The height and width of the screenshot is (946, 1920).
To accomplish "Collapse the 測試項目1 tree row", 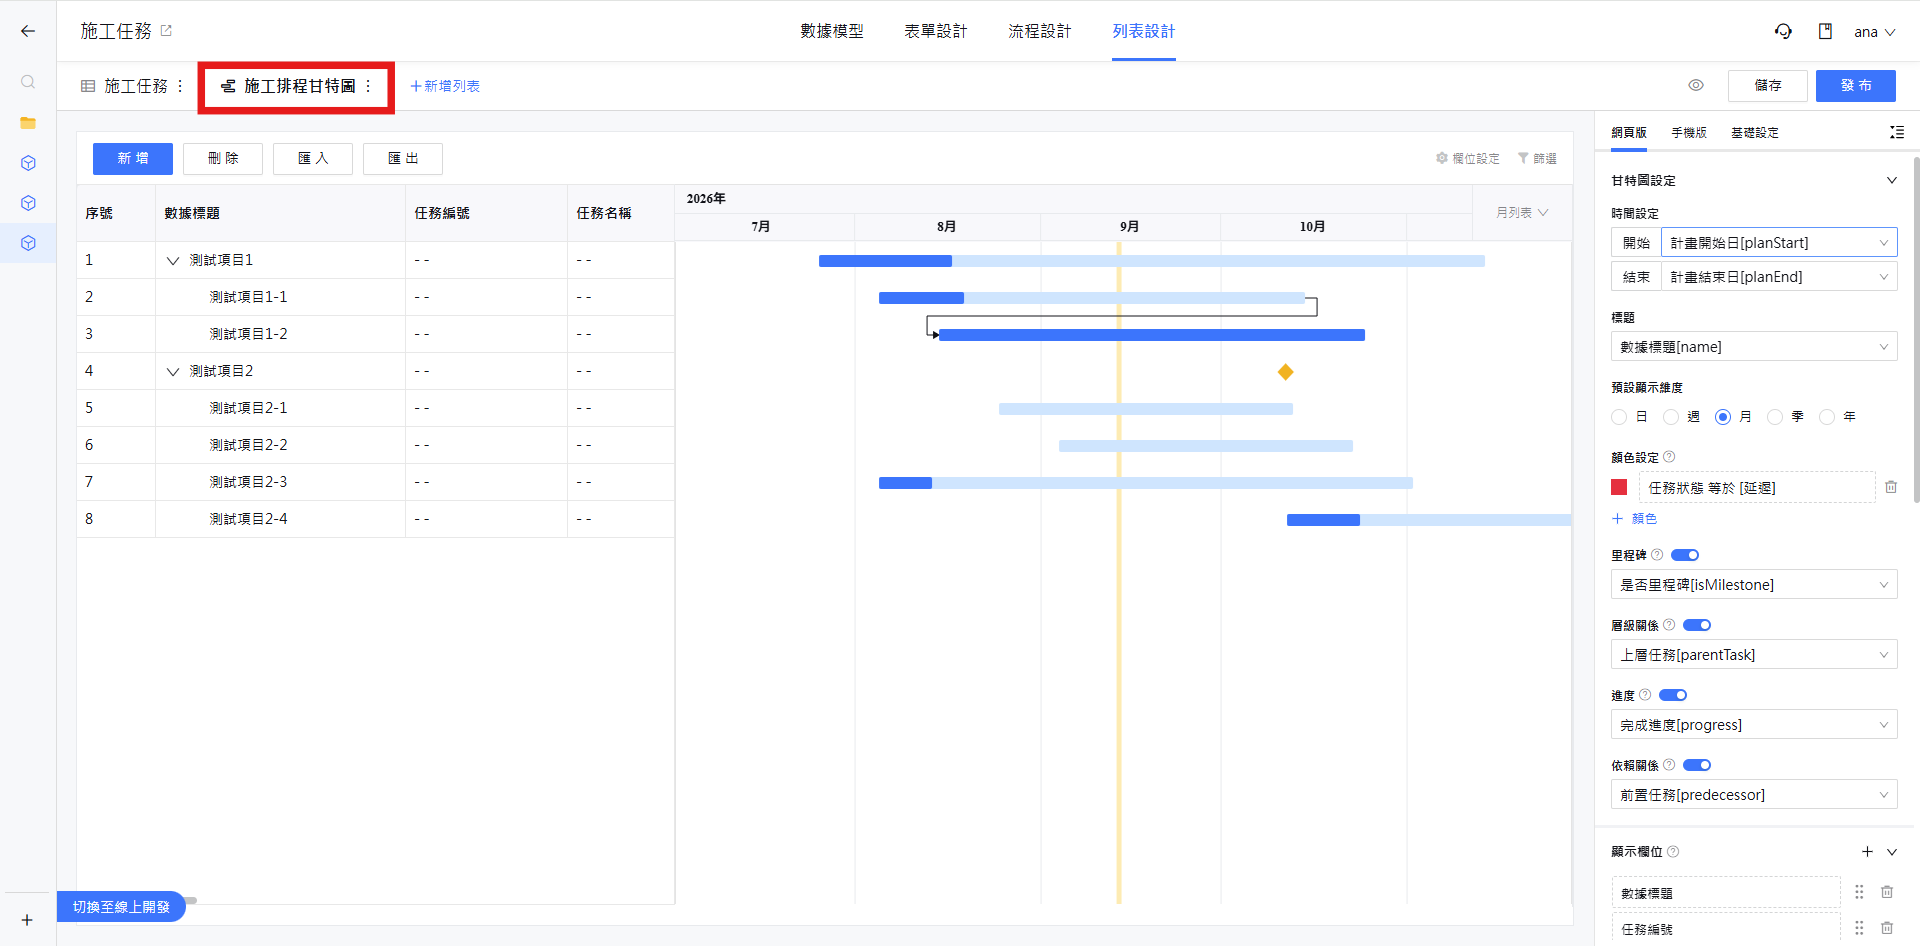I will pos(173,260).
